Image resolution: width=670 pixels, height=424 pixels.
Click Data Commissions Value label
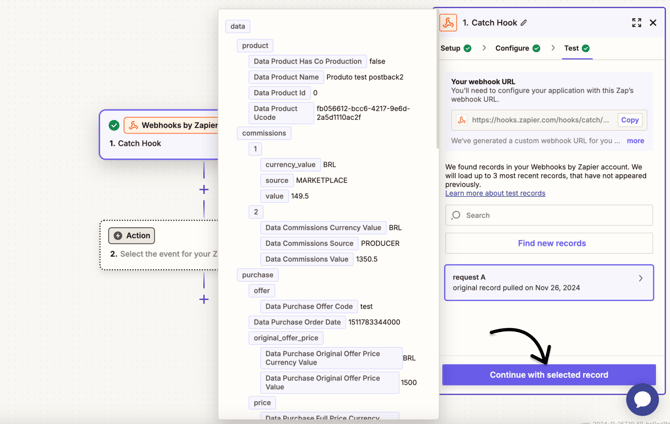[x=306, y=259]
